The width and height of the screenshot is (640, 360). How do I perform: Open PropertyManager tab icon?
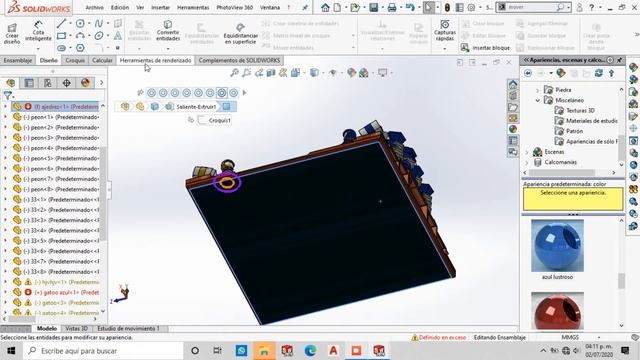pyautogui.click(x=29, y=83)
